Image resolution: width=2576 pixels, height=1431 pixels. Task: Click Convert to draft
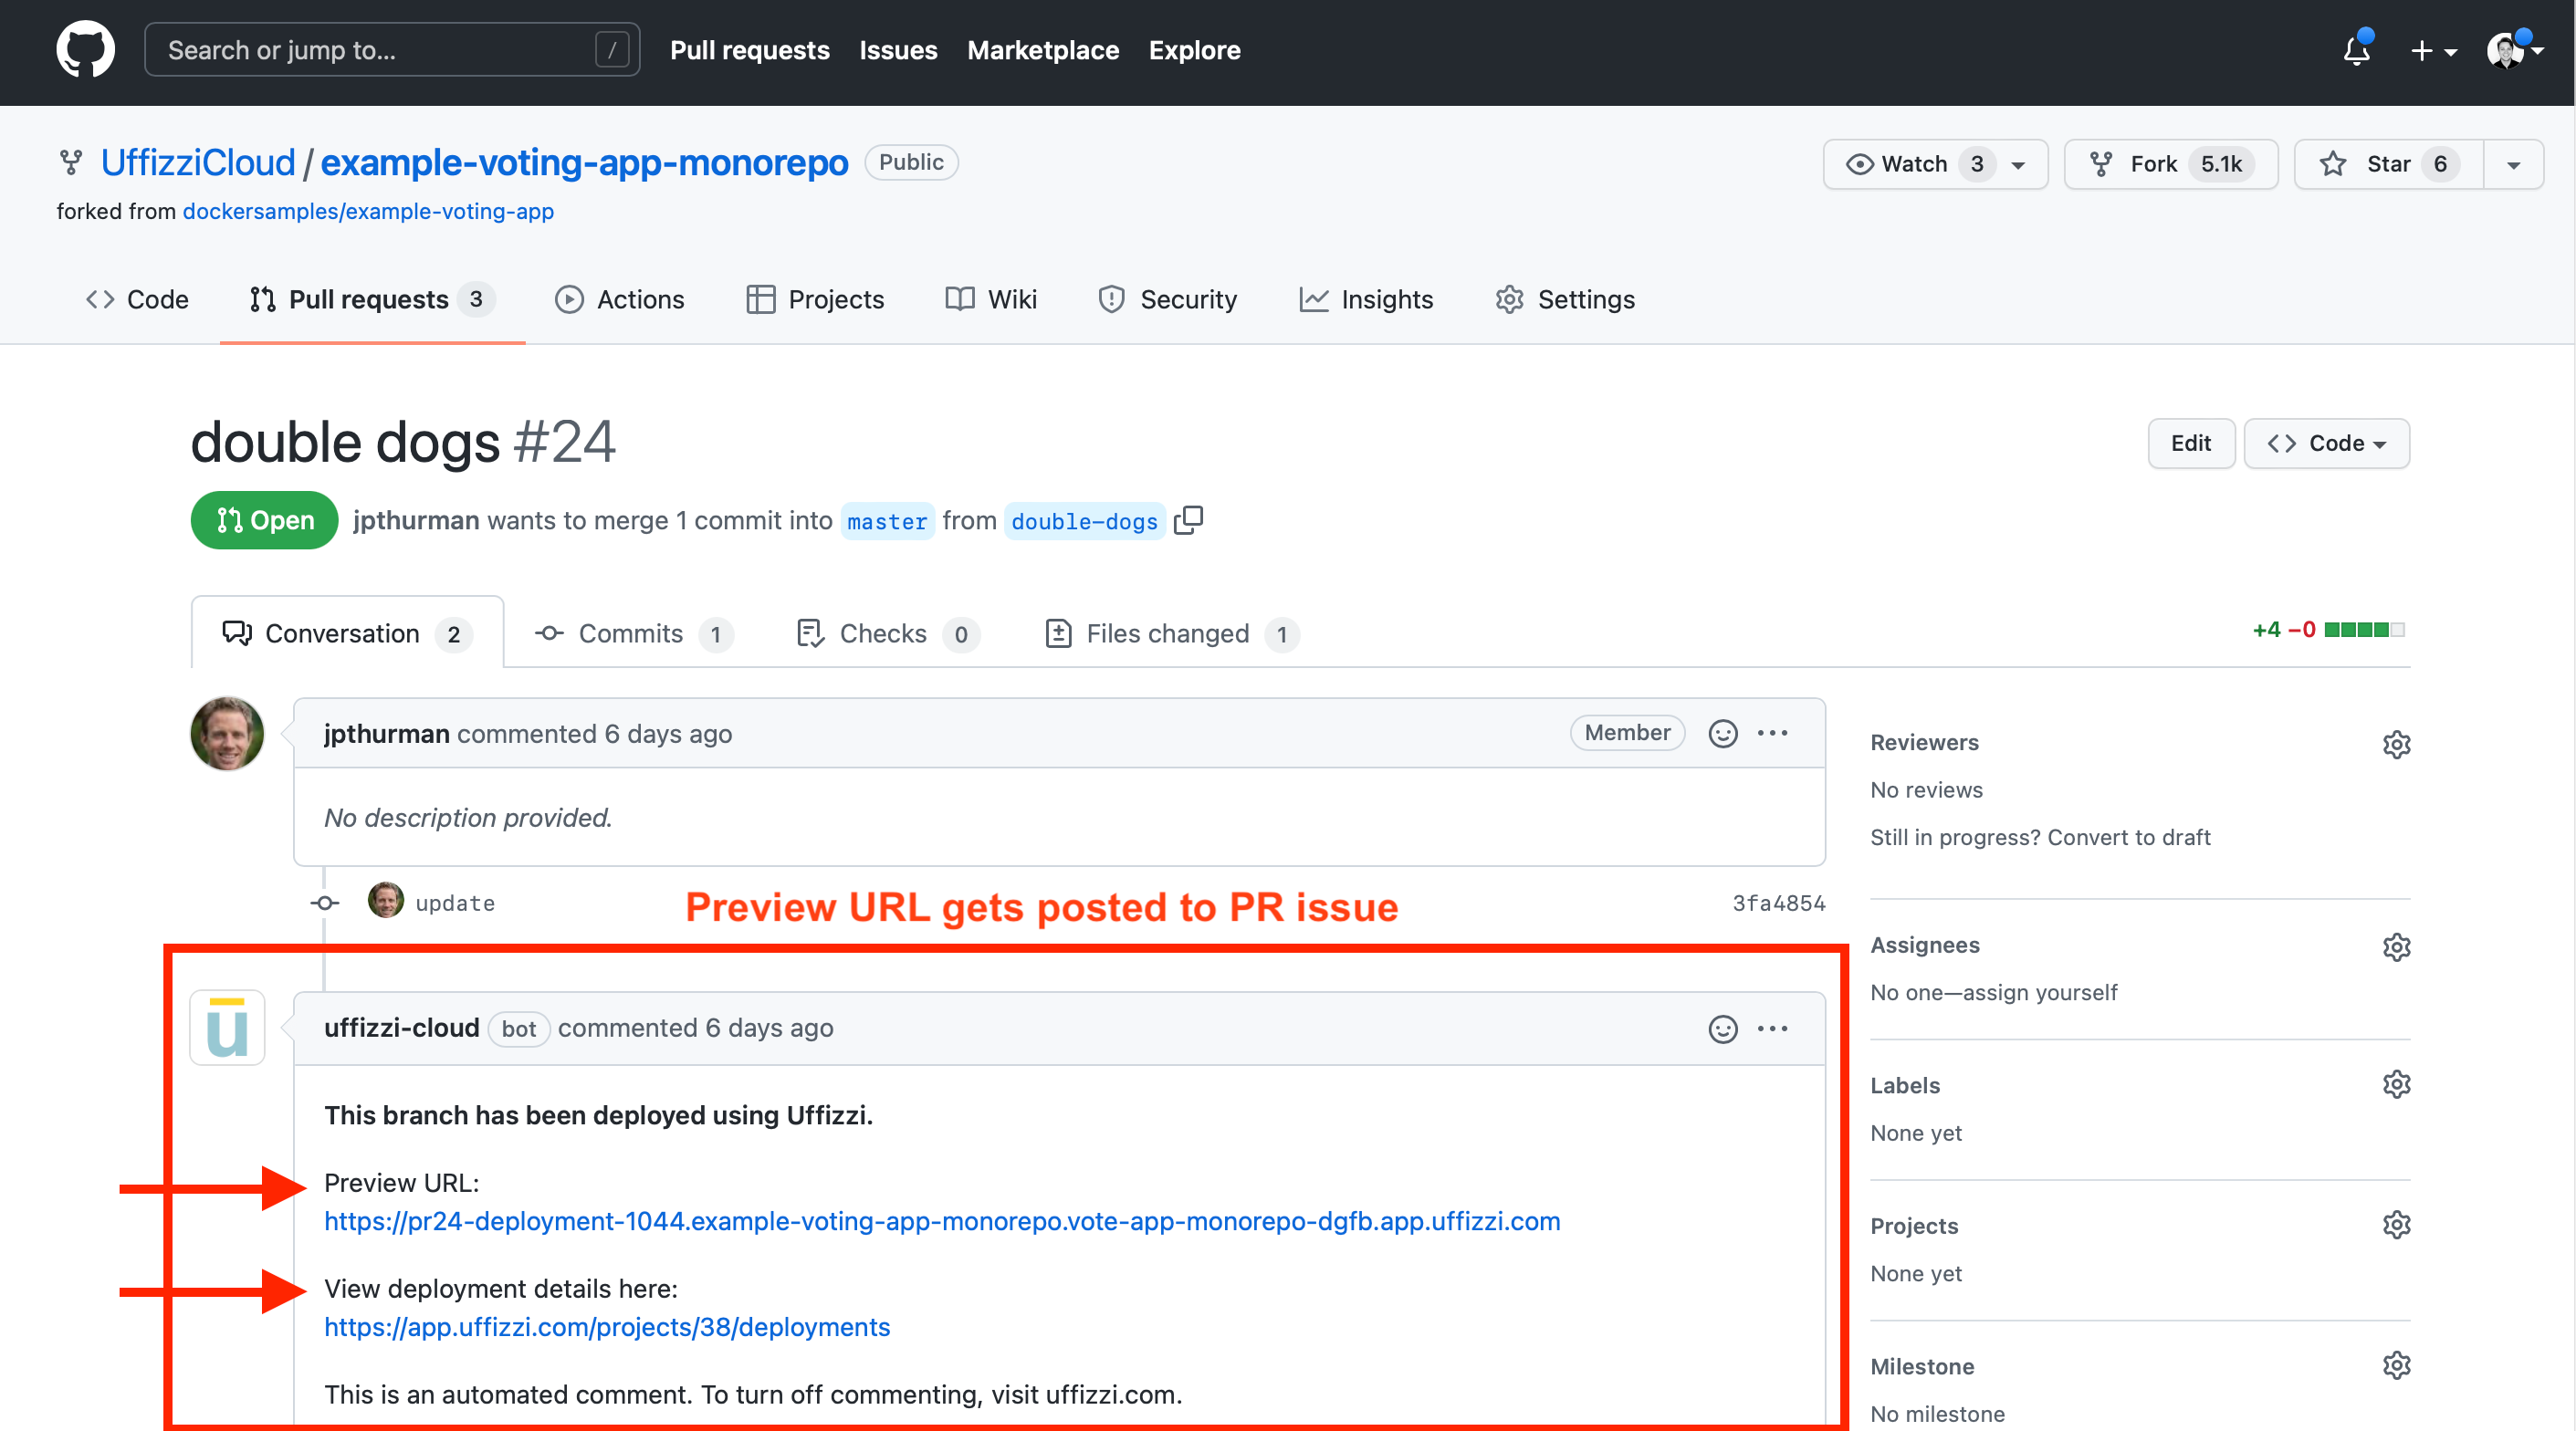[x=2129, y=837]
